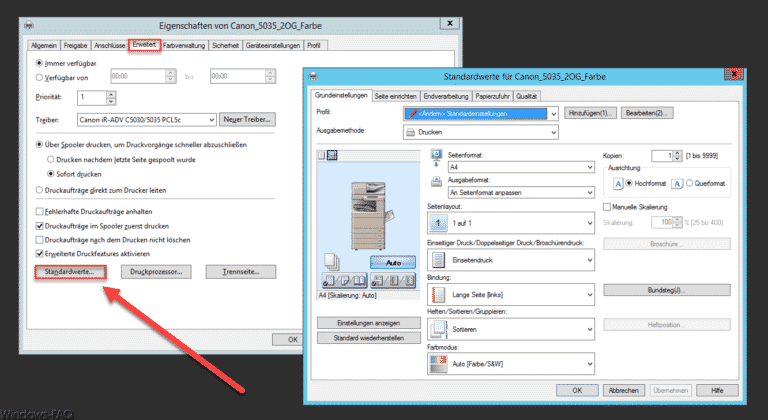The height and width of the screenshot is (420, 768).
Task: Click the duplex/booklet quick-setting icons
Action: pyautogui.click(x=343, y=281)
